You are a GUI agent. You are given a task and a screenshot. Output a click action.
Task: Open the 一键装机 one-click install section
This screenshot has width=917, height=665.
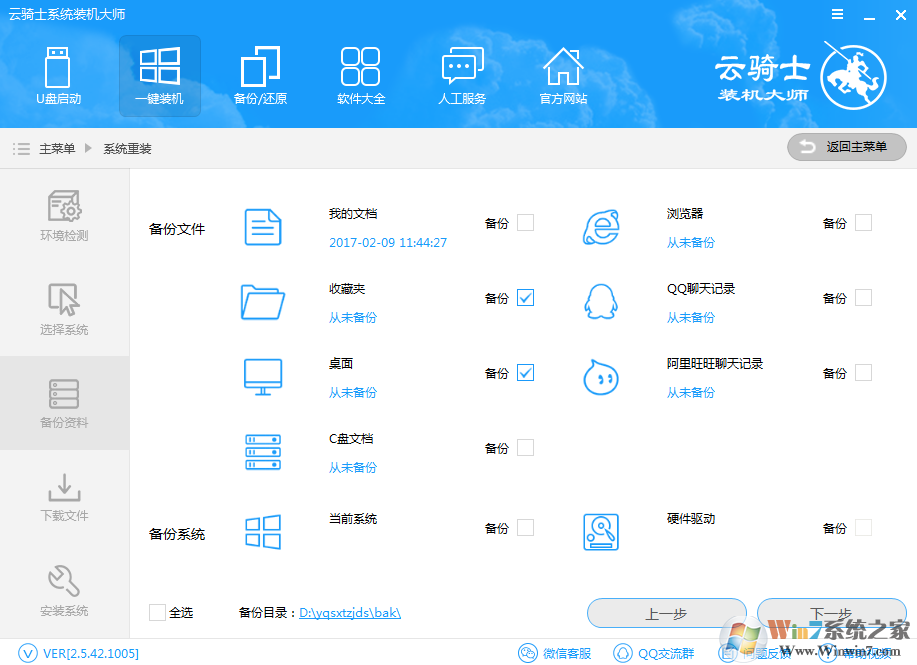159,75
